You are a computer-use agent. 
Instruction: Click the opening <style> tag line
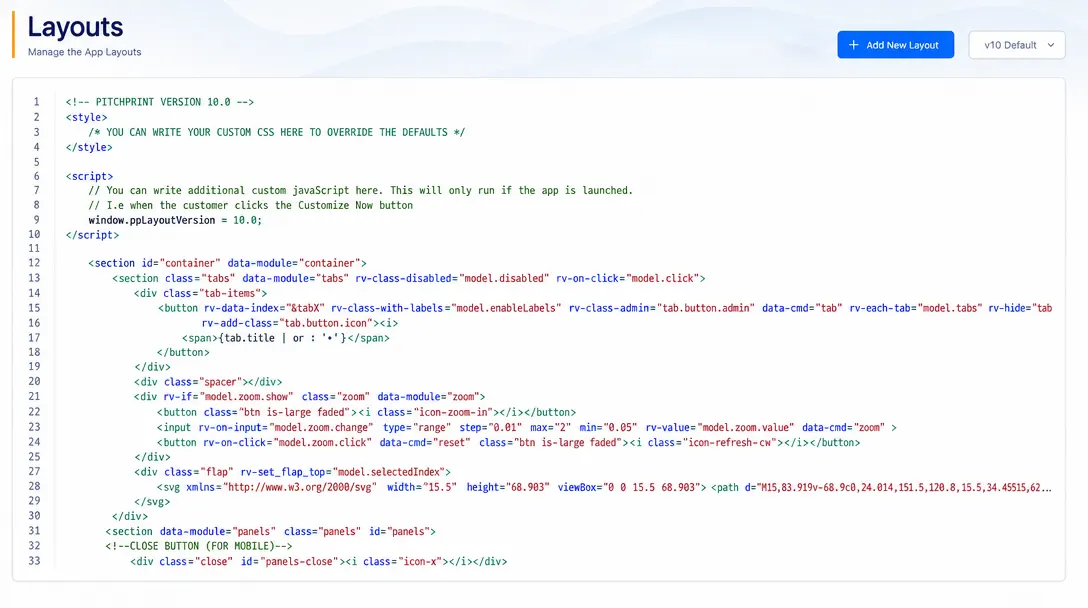87,117
